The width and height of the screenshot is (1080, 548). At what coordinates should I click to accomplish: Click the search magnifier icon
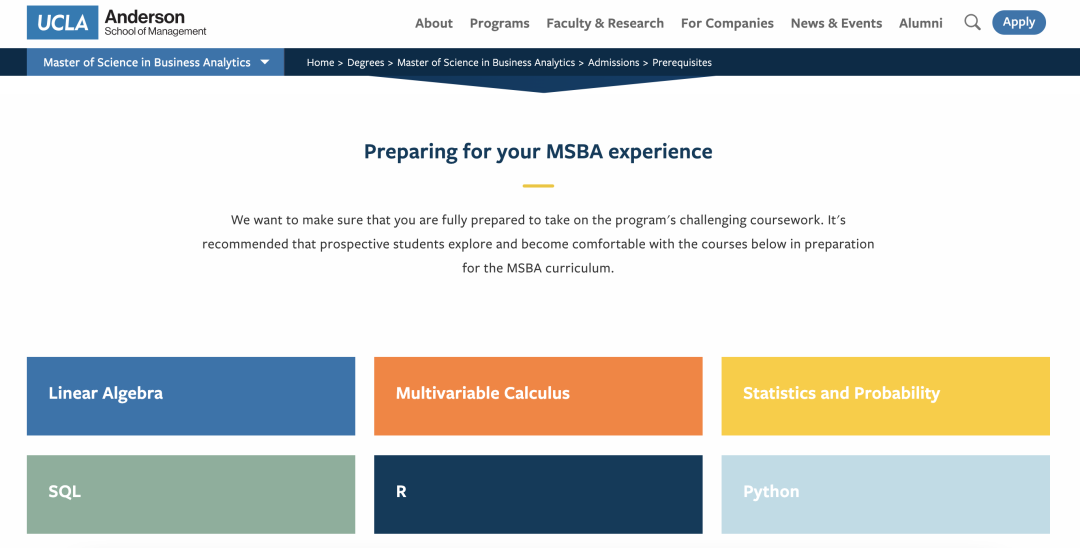[972, 23]
